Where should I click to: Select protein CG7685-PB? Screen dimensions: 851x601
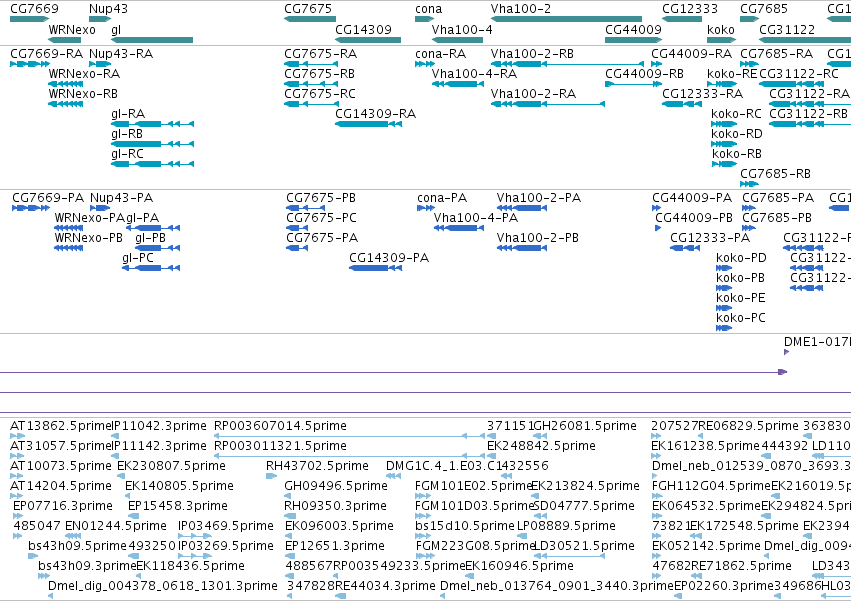point(749,228)
